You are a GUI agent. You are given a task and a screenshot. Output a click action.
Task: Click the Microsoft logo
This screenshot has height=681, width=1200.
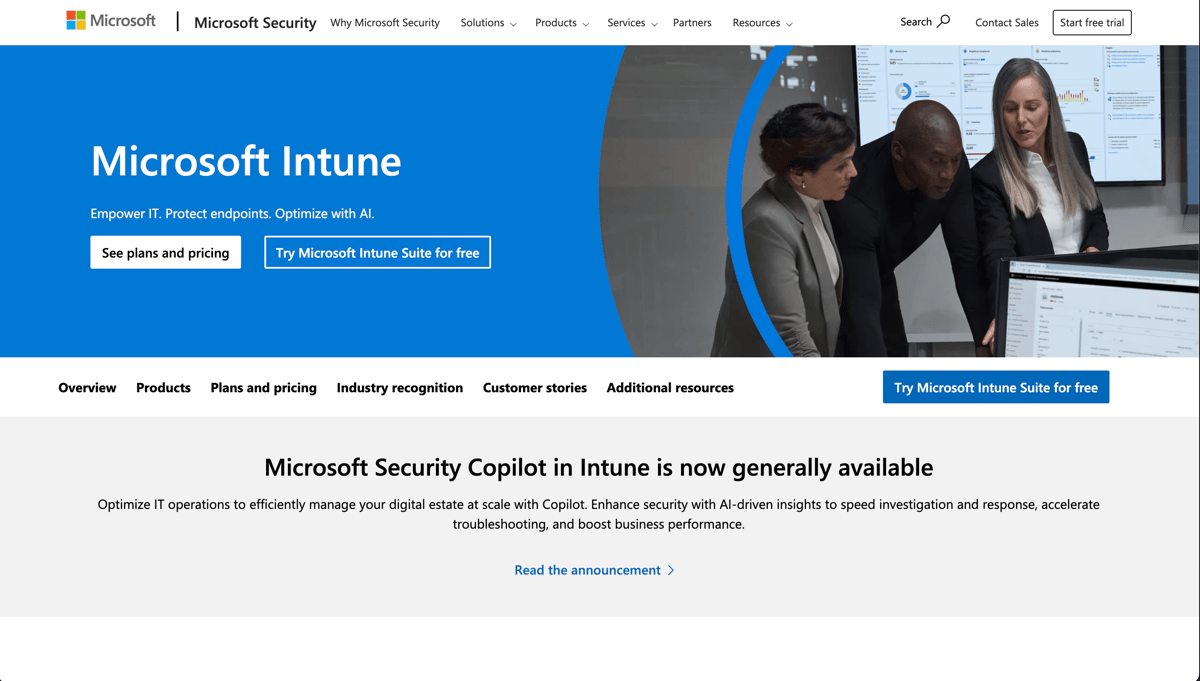coord(111,21)
